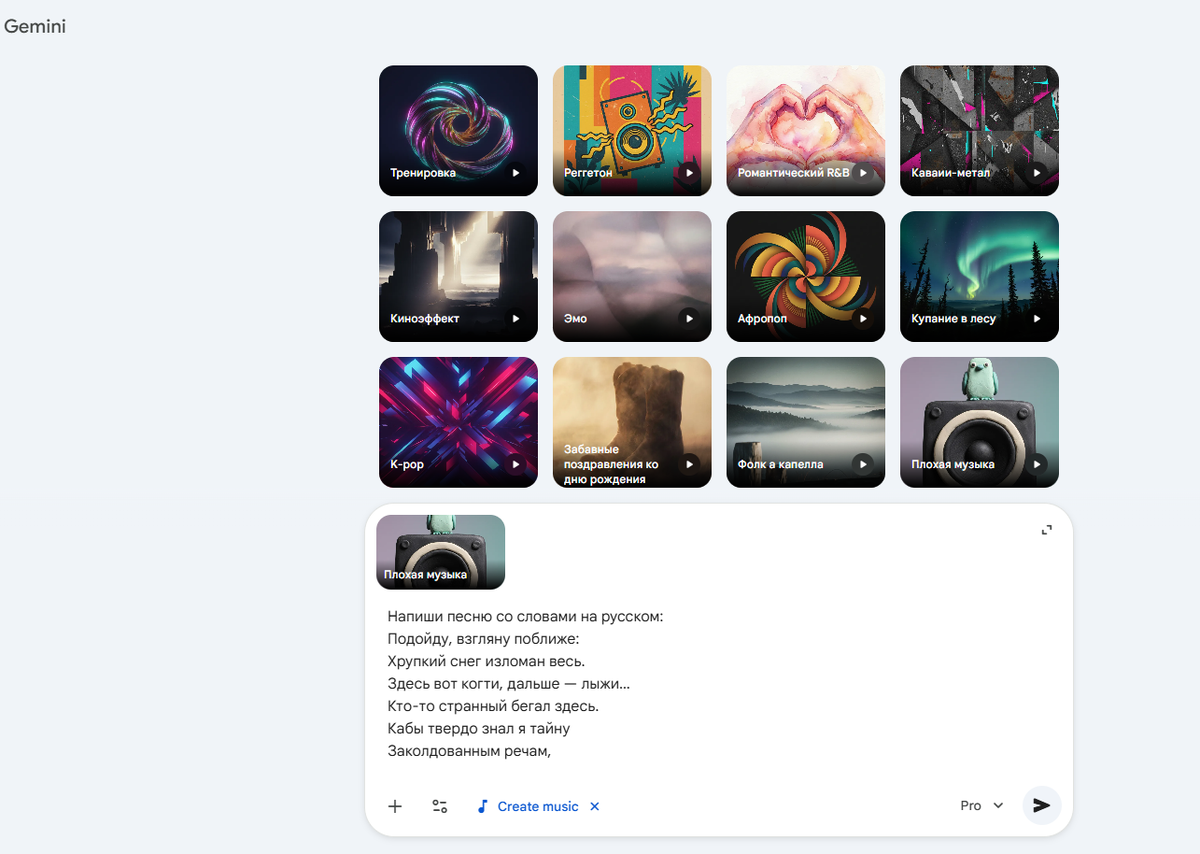The height and width of the screenshot is (854, 1200).
Task: Open the Pro model selector dropdown
Action: point(979,805)
